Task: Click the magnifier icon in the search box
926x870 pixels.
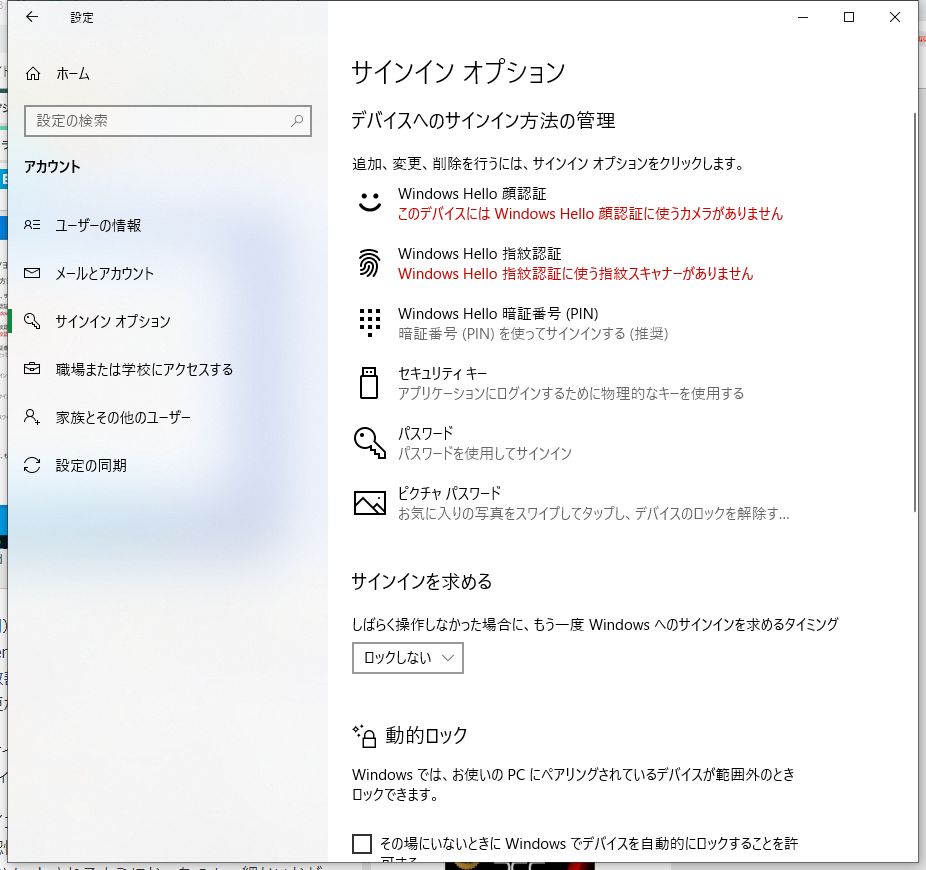Action: (x=297, y=120)
